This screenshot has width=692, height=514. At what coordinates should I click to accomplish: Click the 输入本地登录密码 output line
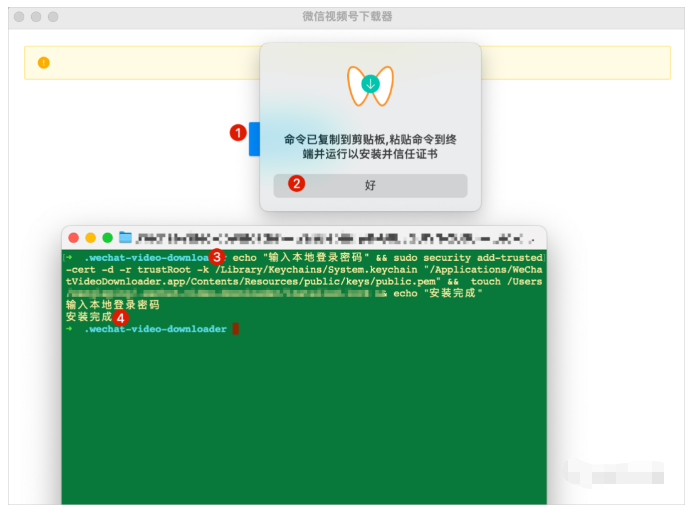tap(112, 305)
